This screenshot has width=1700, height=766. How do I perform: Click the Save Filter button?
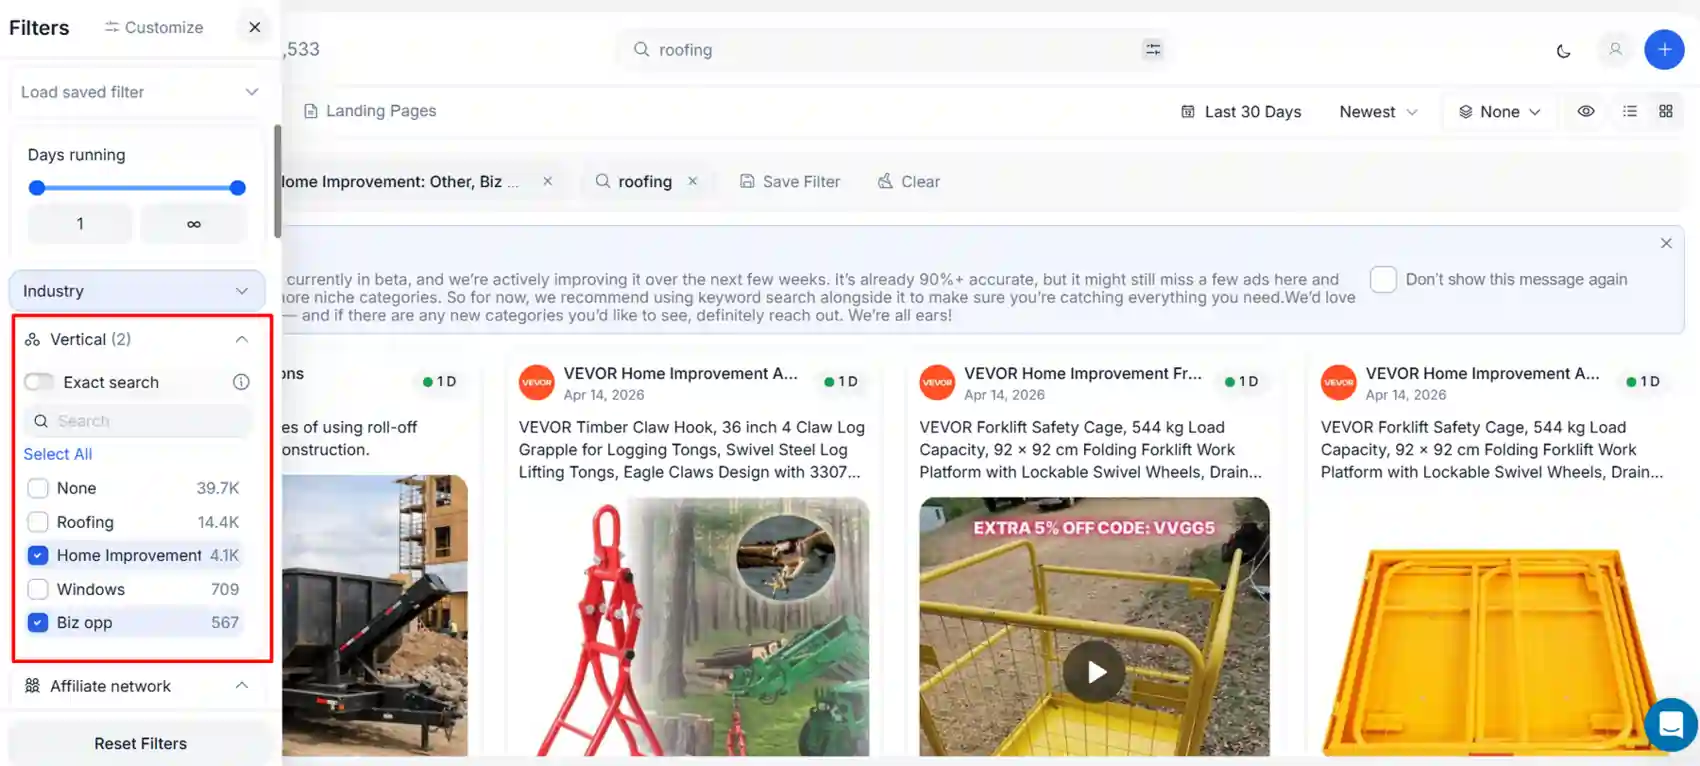click(x=790, y=182)
